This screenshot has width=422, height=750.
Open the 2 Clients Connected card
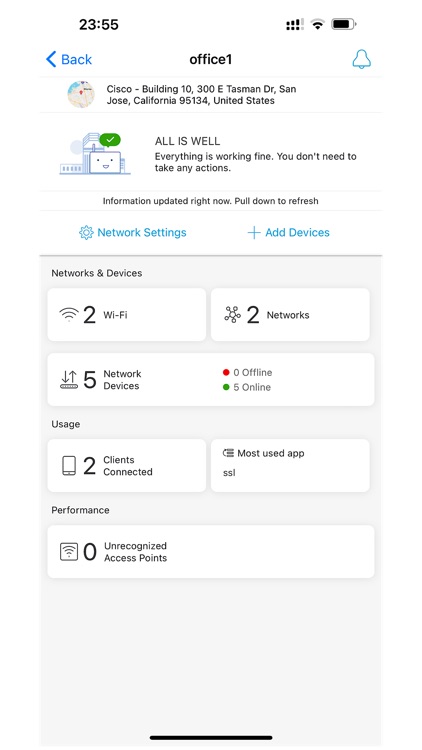point(127,465)
